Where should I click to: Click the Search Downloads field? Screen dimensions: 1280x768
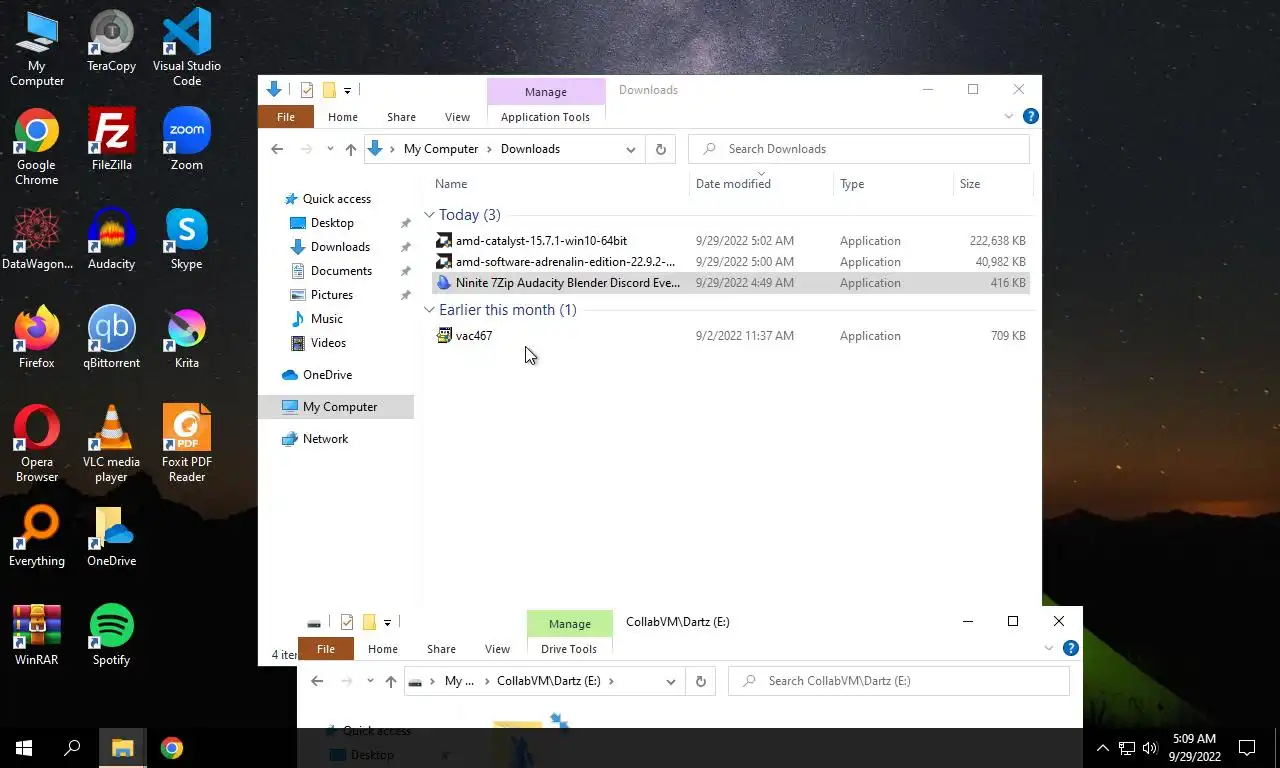tap(859, 149)
